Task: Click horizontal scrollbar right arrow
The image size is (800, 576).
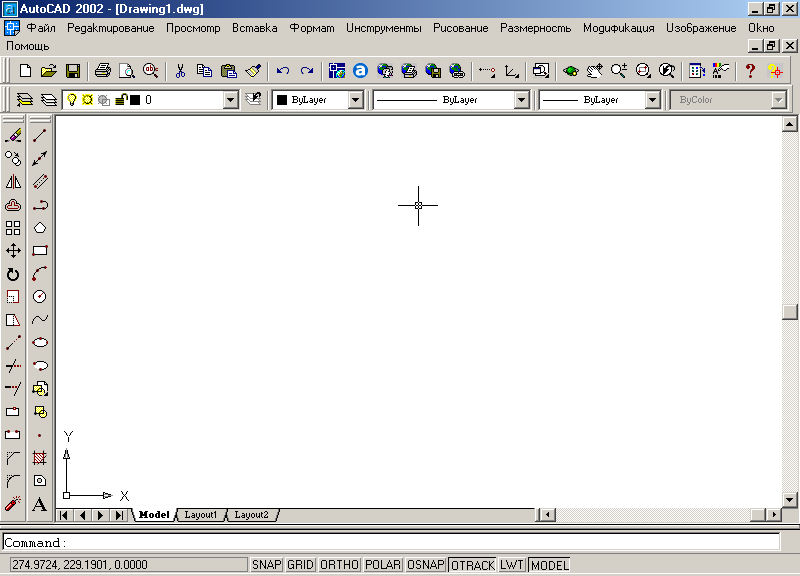Action: (774, 515)
